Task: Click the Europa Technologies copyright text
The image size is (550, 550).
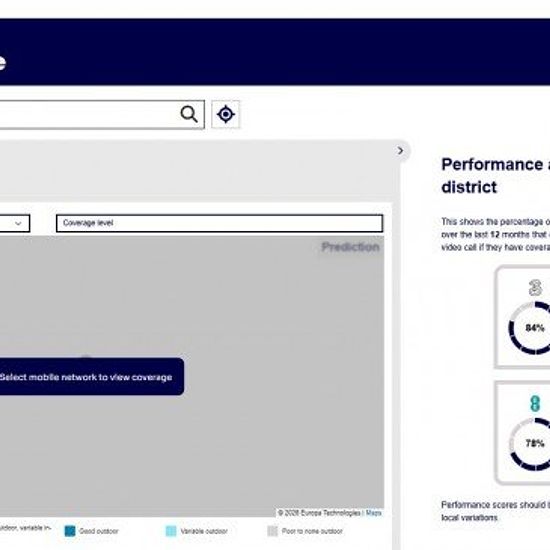Action: (x=319, y=513)
